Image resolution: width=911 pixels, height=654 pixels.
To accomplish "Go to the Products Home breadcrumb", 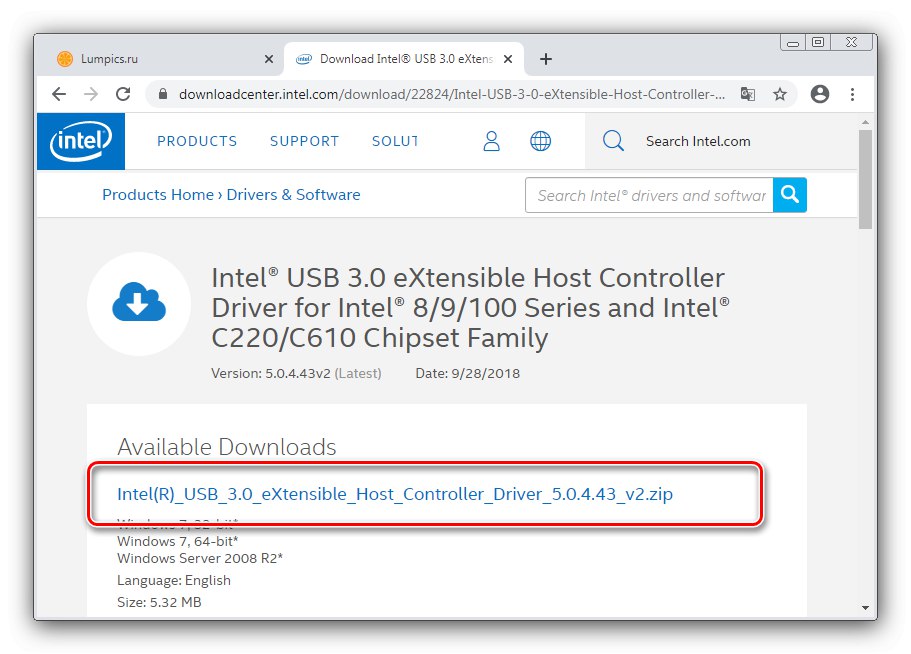I will pyautogui.click(x=158, y=195).
